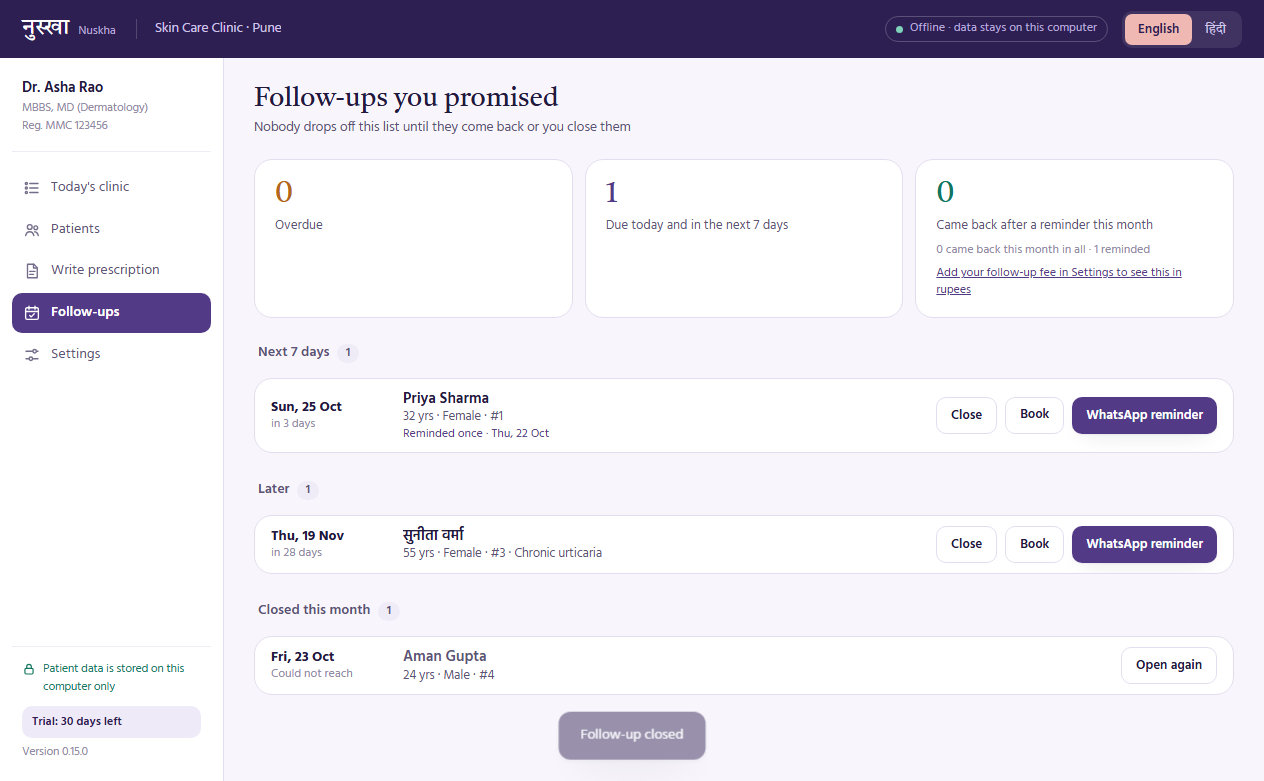Click patient name सुनीता वर्मा

pos(433,535)
